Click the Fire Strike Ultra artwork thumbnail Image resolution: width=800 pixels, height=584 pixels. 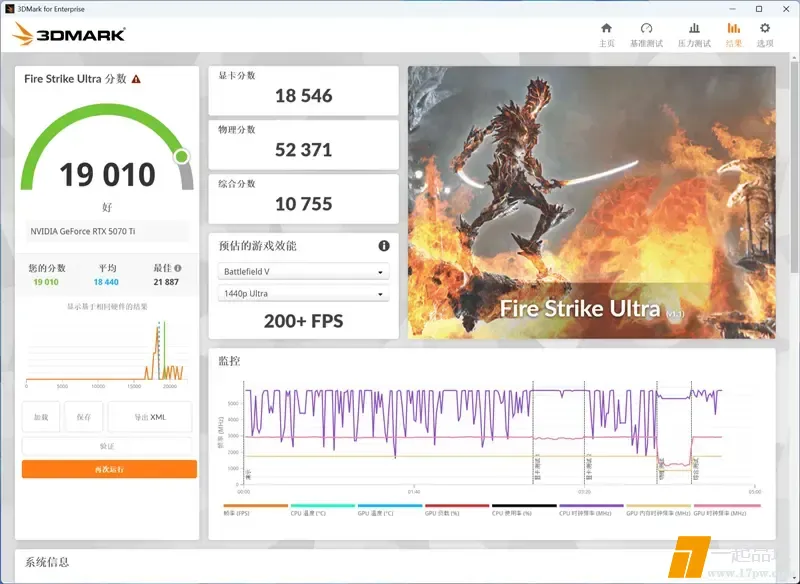coord(591,202)
